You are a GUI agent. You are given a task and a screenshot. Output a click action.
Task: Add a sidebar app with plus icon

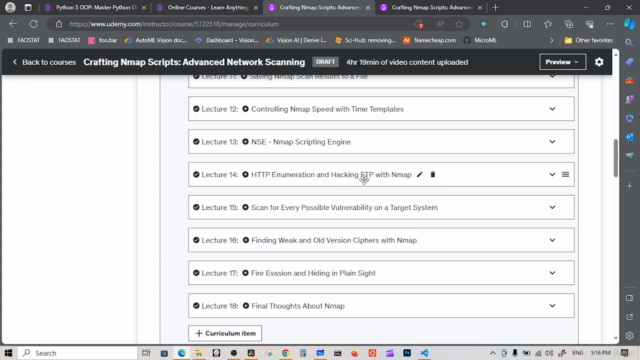[x=629, y=186]
